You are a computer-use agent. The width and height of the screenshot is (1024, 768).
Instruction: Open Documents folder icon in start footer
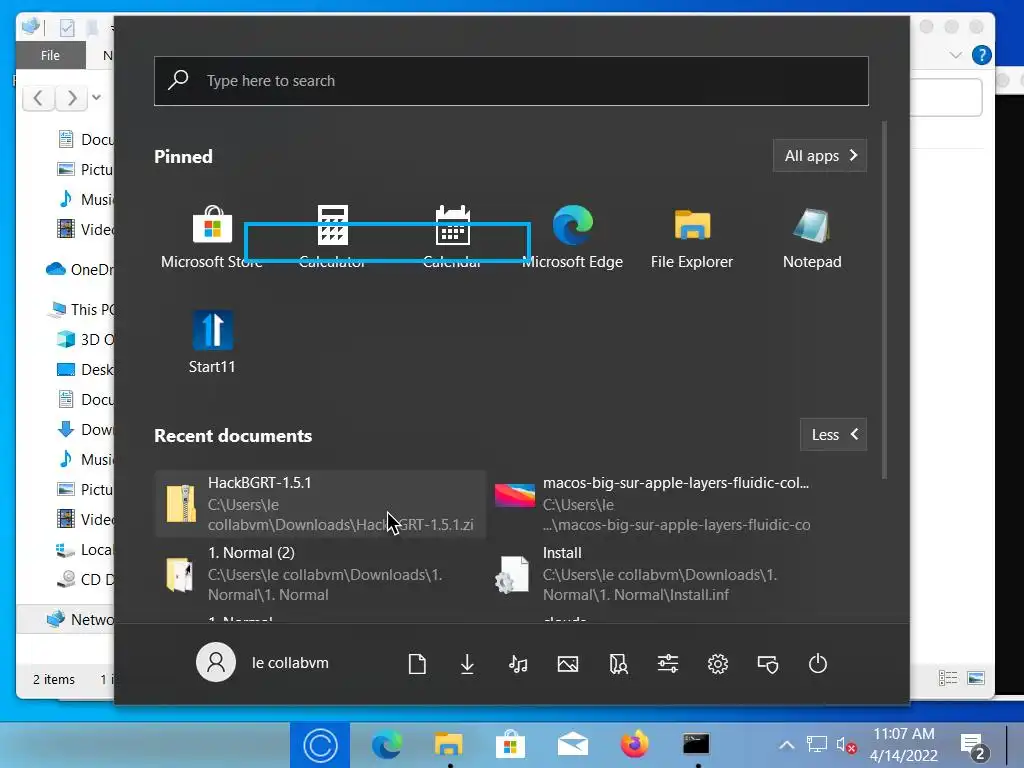pos(417,664)
